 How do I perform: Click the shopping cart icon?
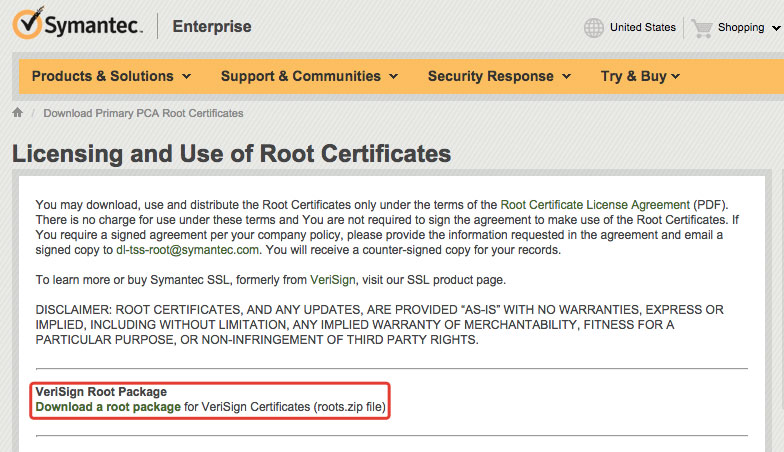702,28
